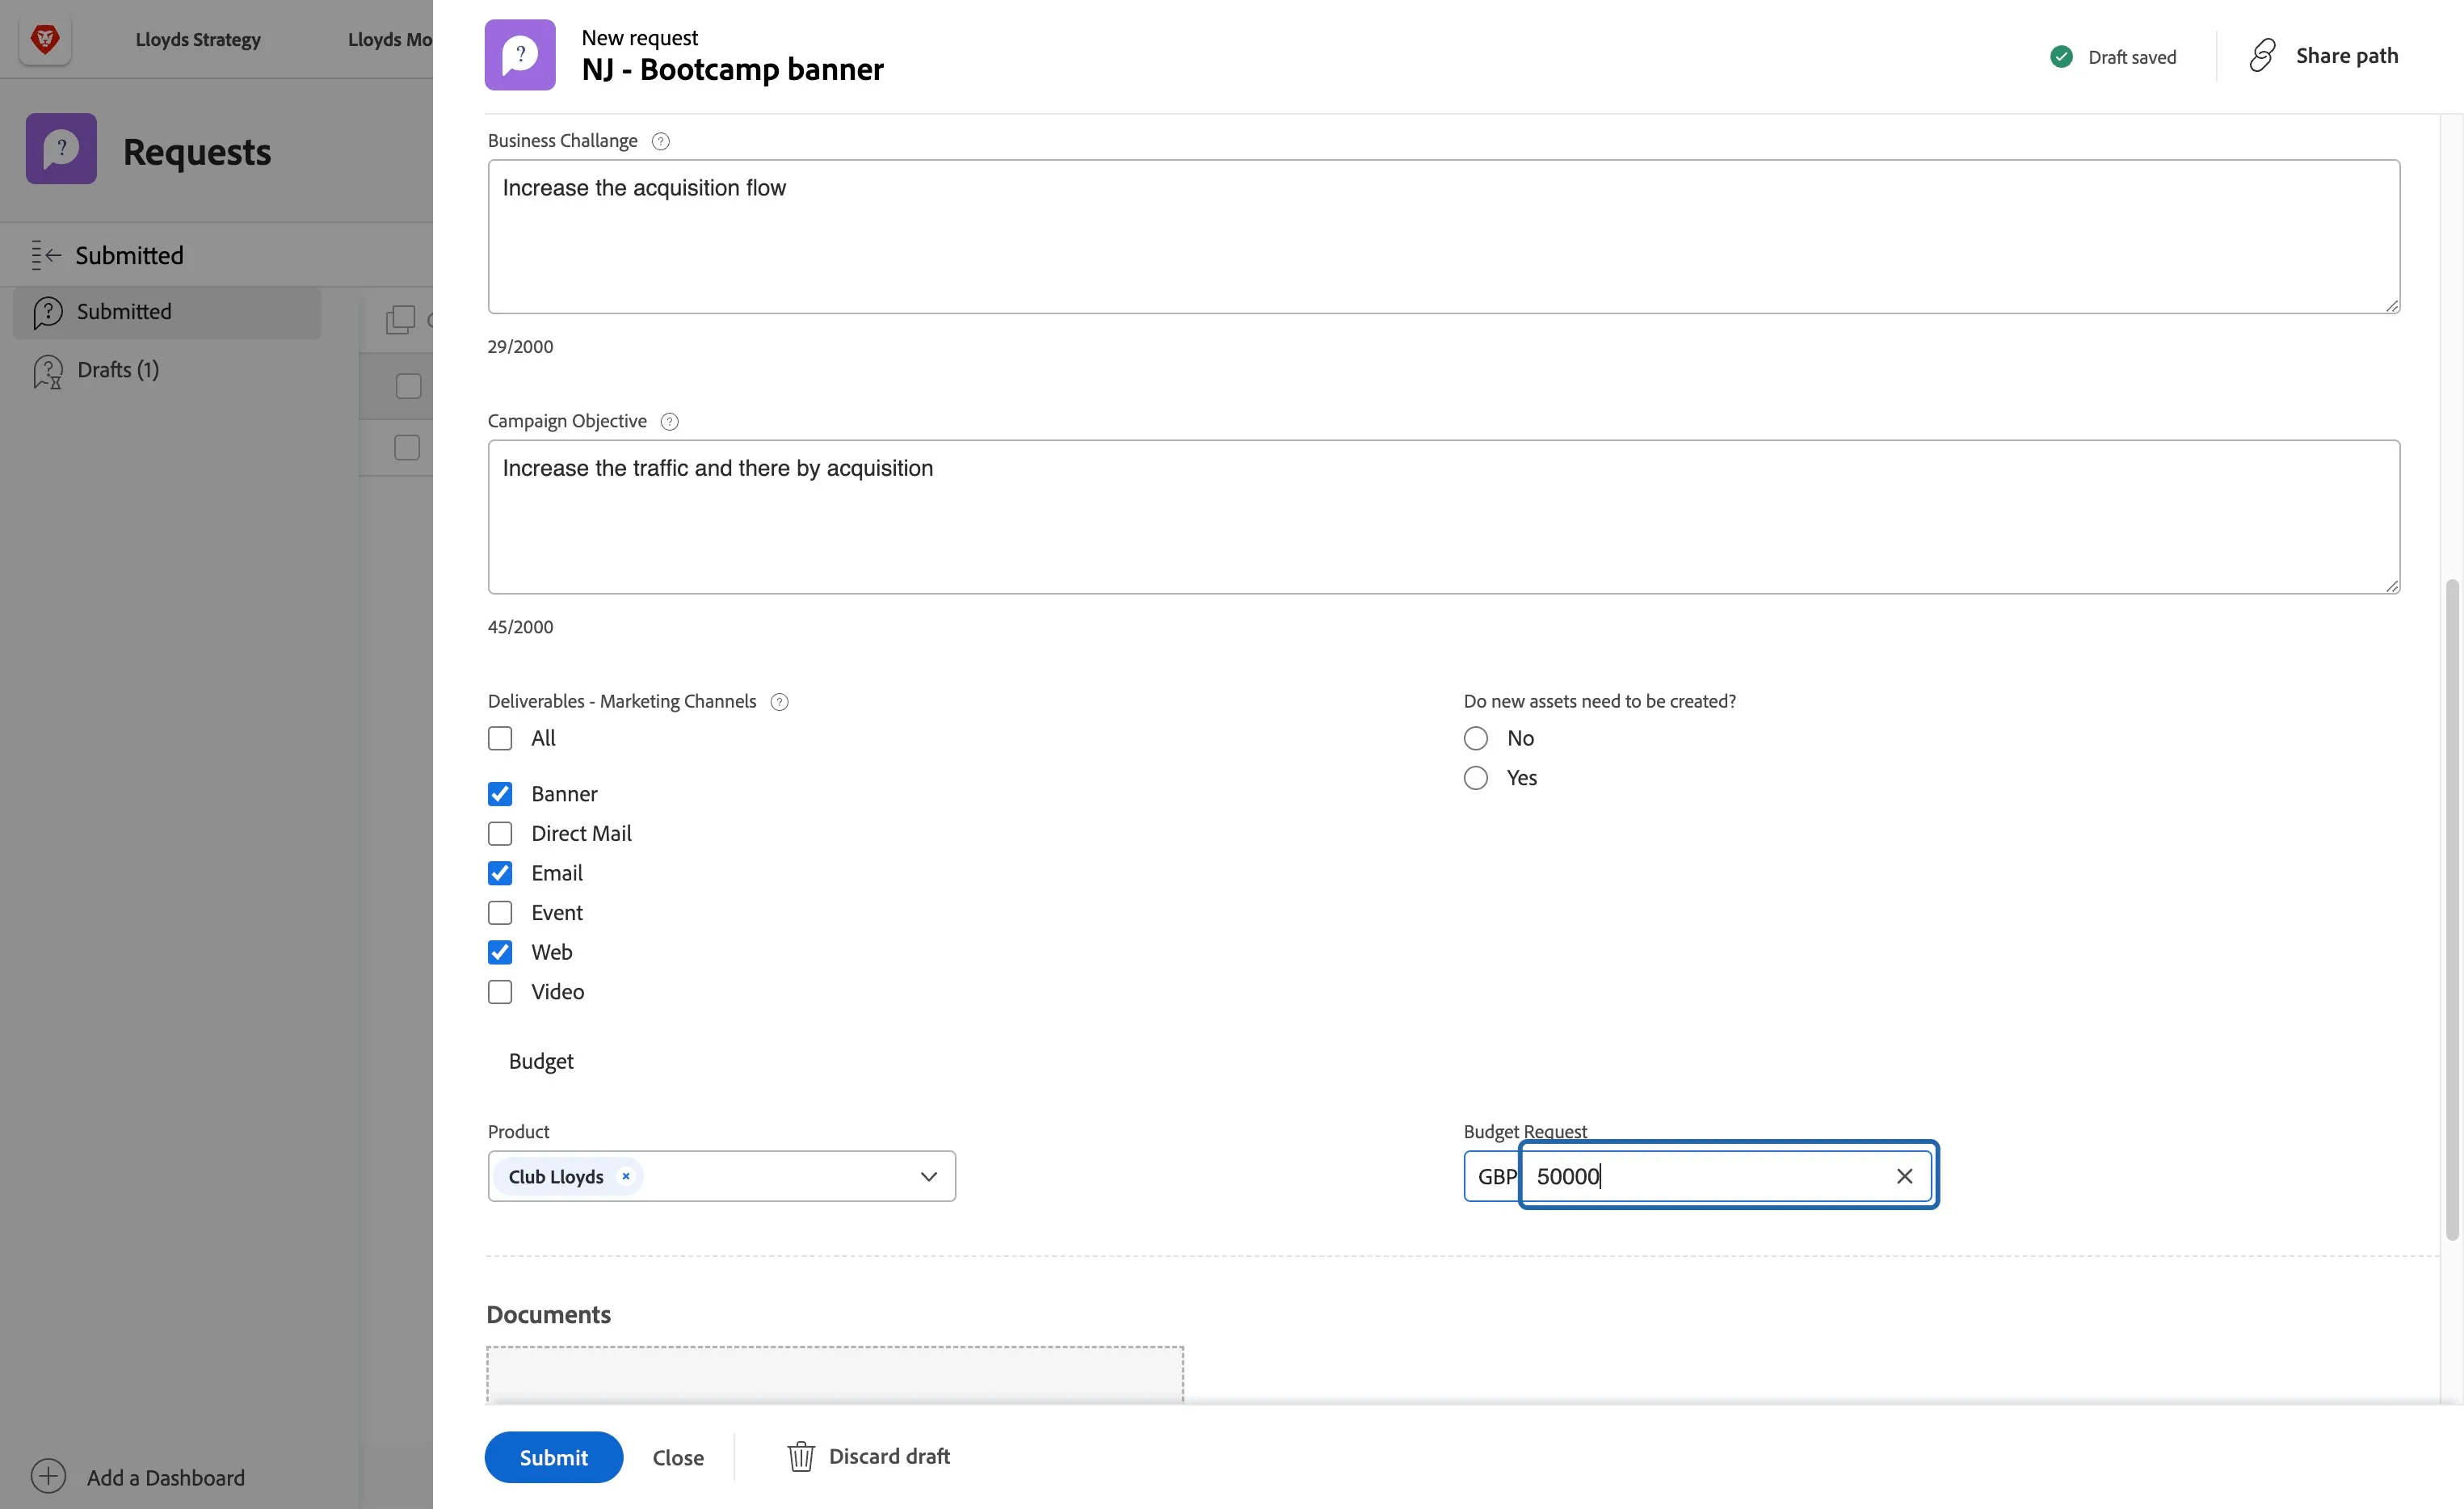
Task: Click the Add a Dashboard plus icon
Action: coord(48,1477)
